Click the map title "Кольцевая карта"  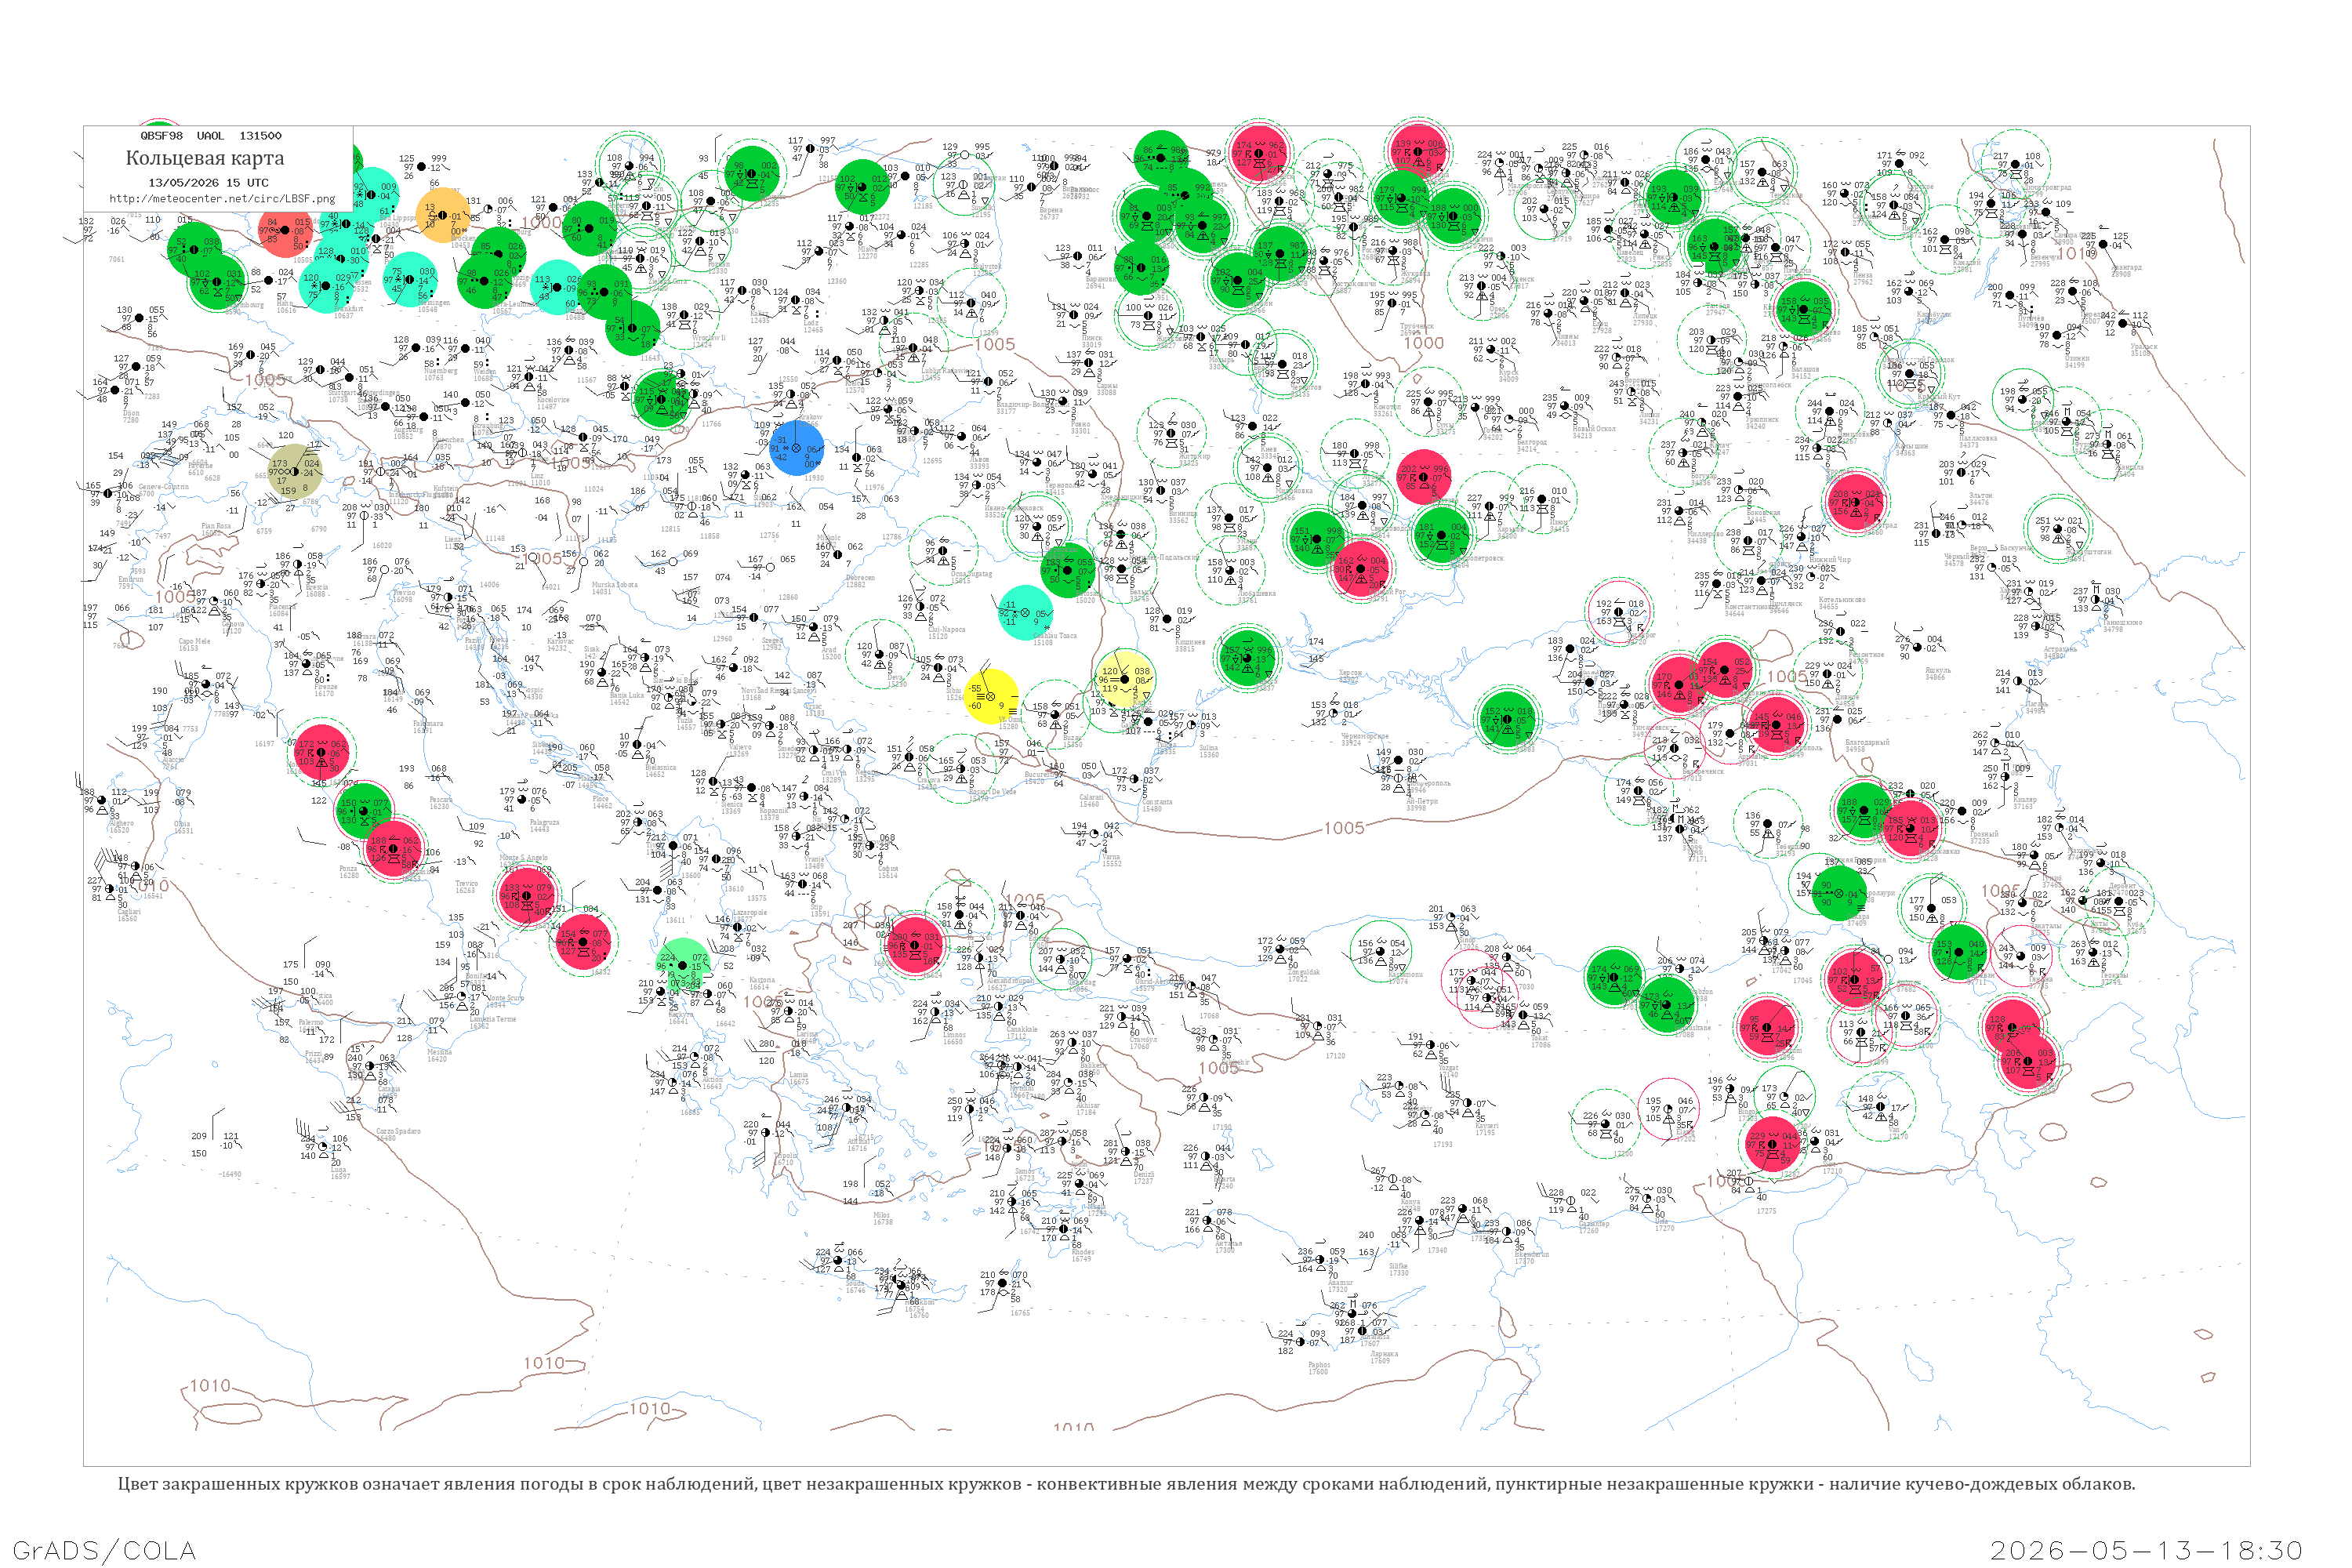pyautogui.click(x=205, y=158)
